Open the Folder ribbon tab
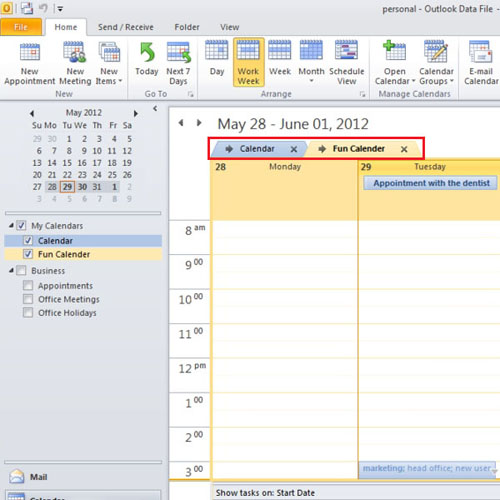The image size is (500, 500). [x=187, y=27]
